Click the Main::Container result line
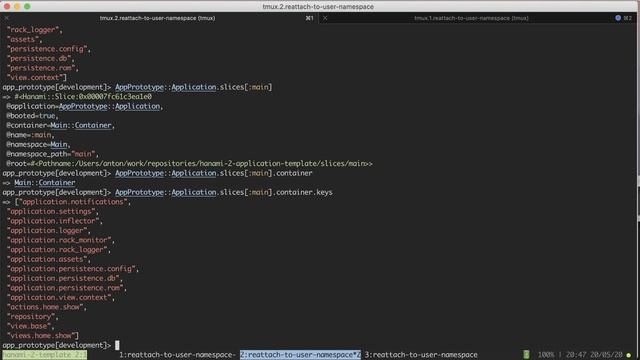The height and width of the screenshot is (360, 640). tap(44, 182)
